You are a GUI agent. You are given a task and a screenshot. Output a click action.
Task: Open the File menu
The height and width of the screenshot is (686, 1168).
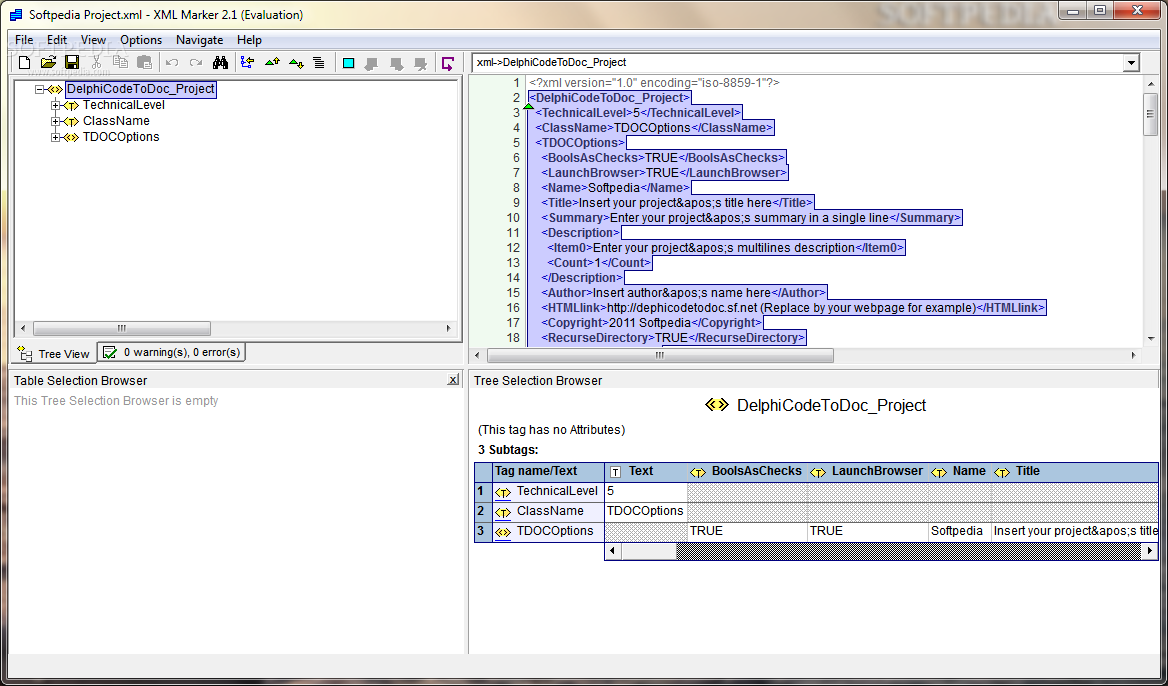[24, 40]
